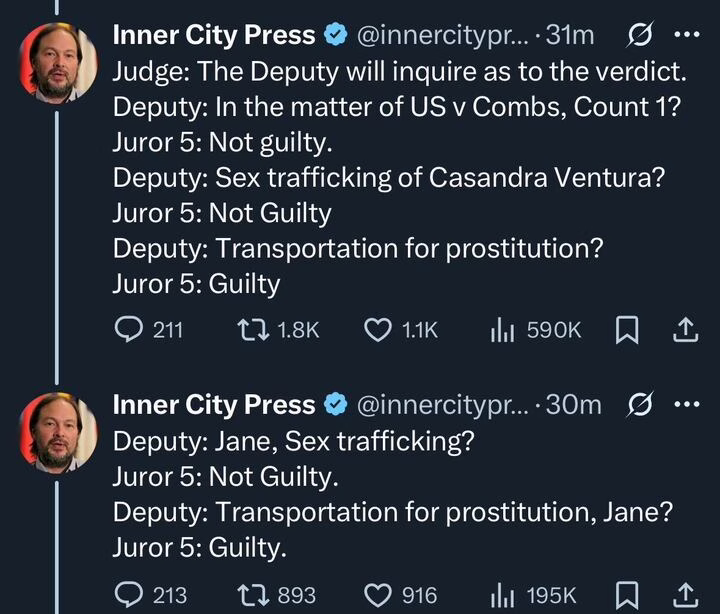Bookmark the second tweet about Jane

pos(626,595)
